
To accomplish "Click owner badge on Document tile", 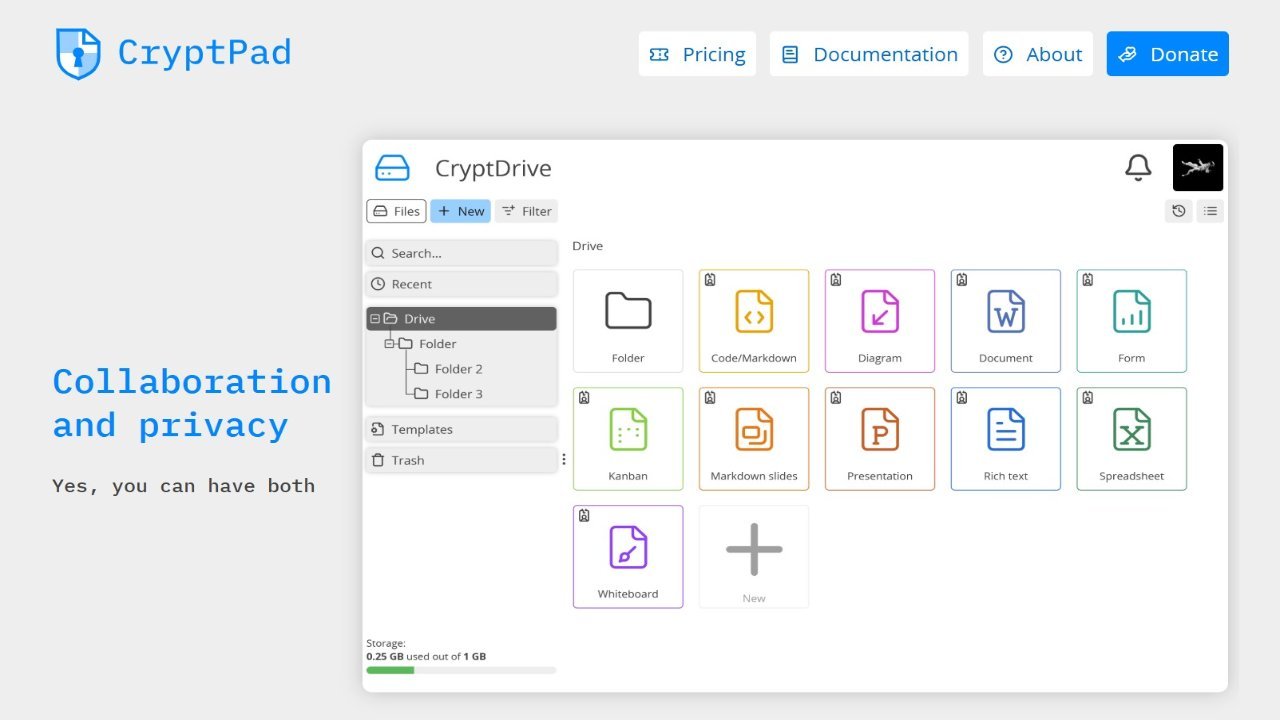I will 962,280.
